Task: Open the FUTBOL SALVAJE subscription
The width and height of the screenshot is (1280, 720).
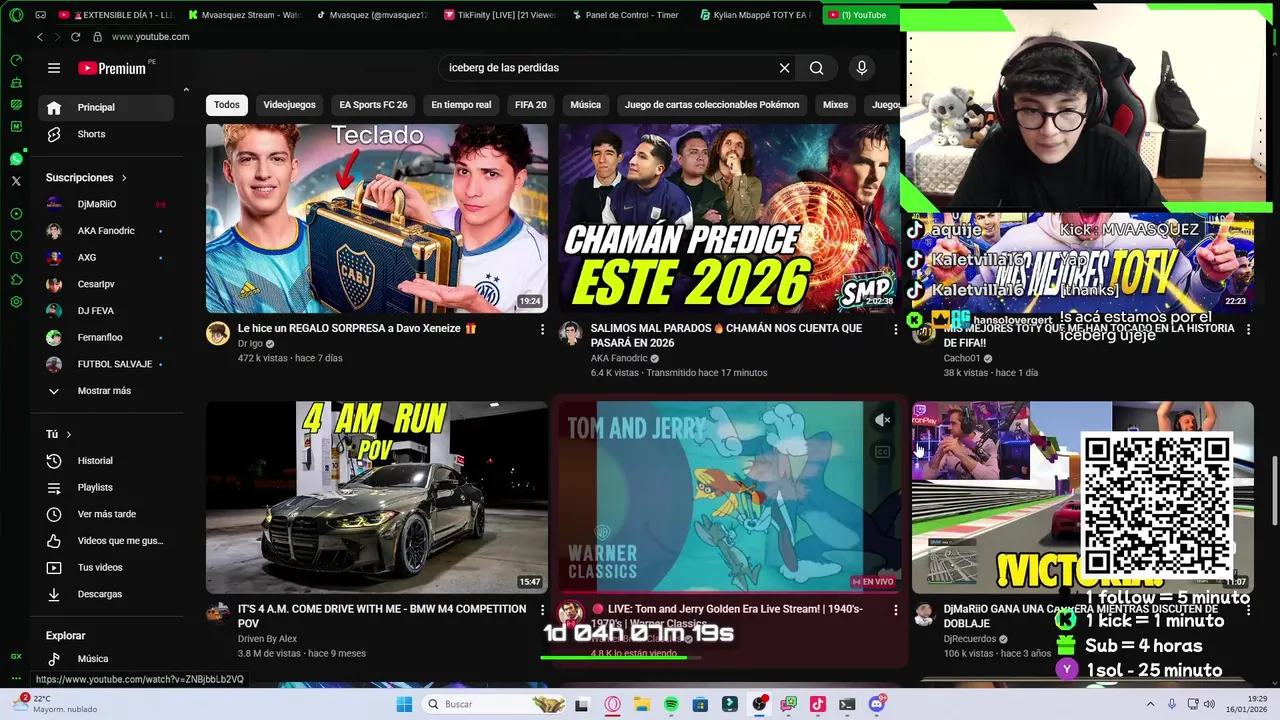Action: click(x=108, y=364)
